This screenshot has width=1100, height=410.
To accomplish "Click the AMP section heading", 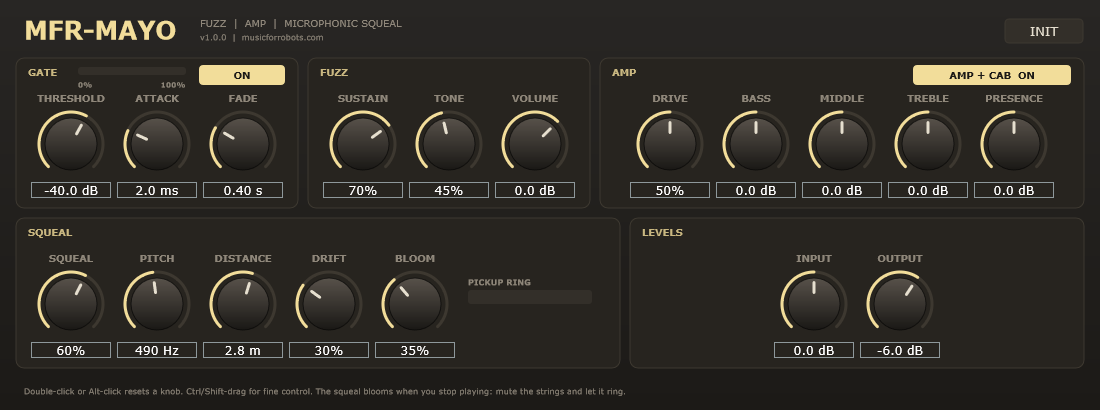I will 624,72.
